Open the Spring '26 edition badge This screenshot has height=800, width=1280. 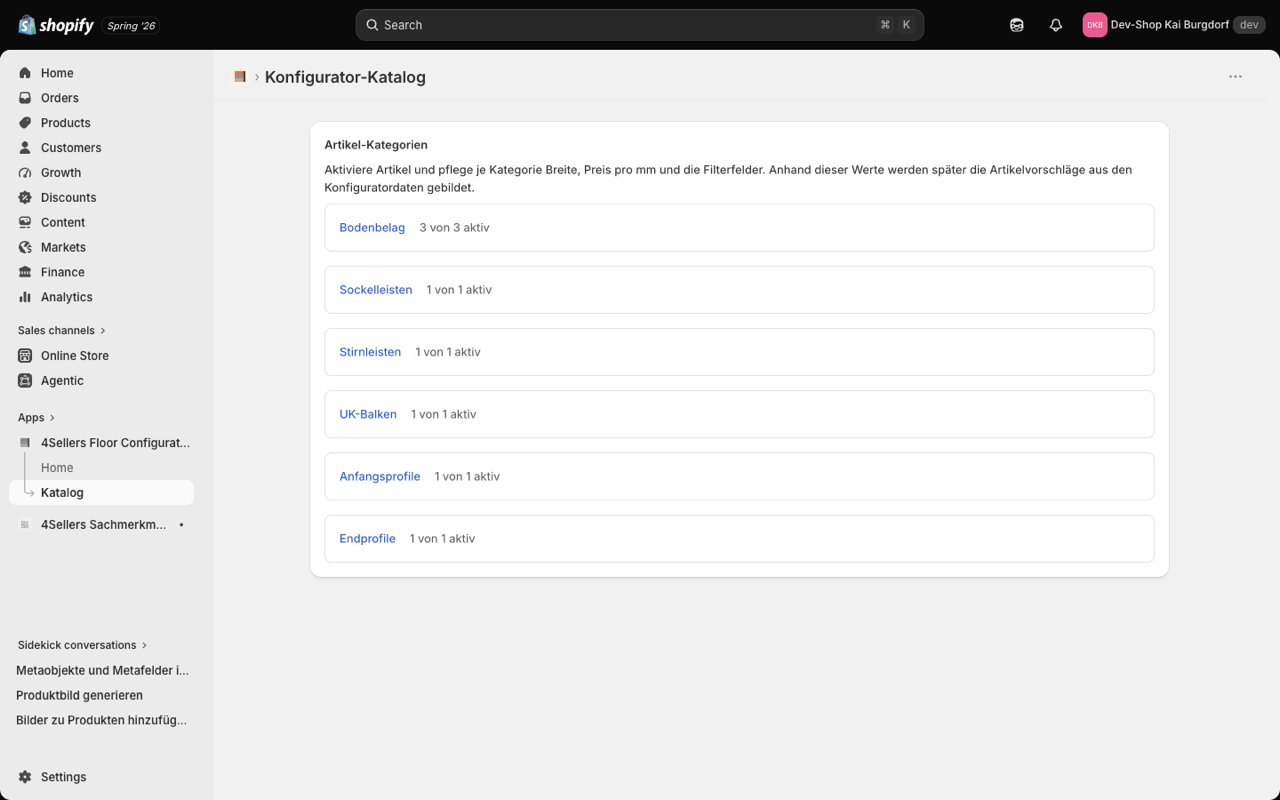click(132, 26)
